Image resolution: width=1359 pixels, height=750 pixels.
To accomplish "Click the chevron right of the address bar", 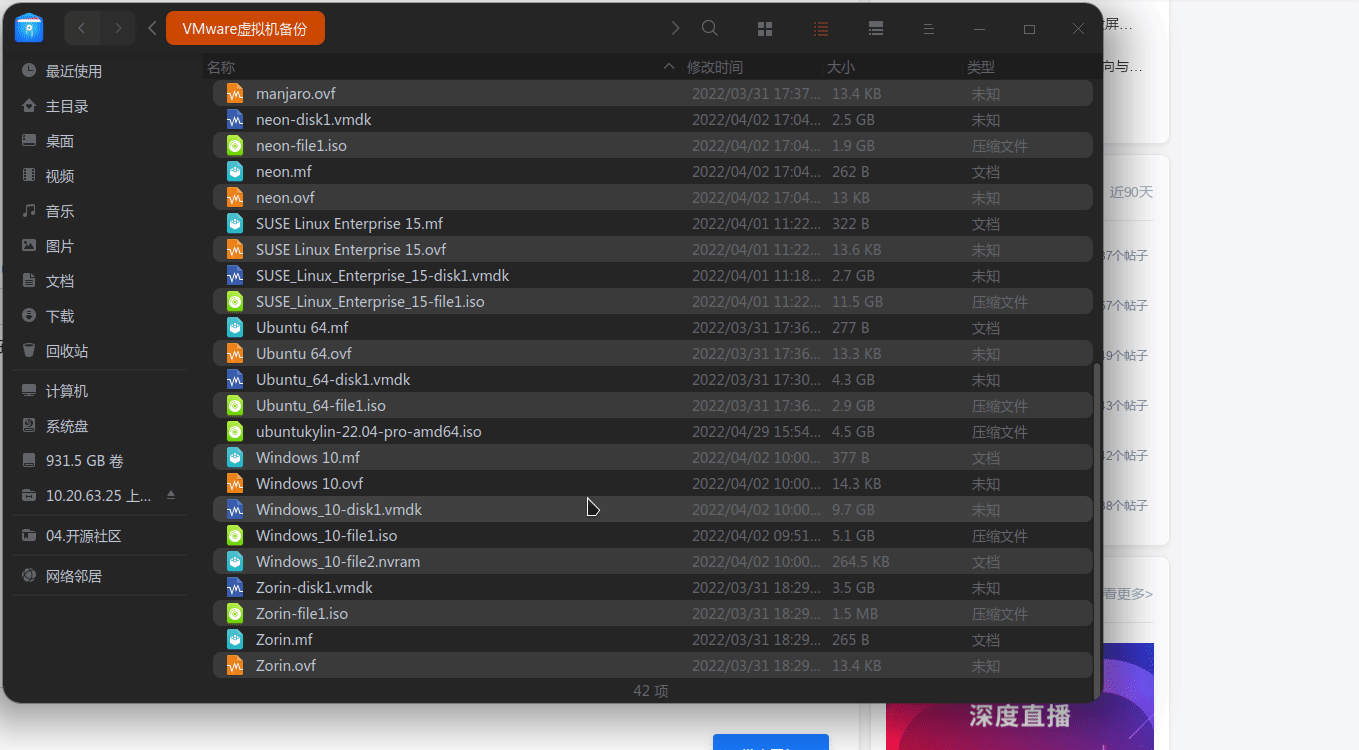I will tap(676, 28).
